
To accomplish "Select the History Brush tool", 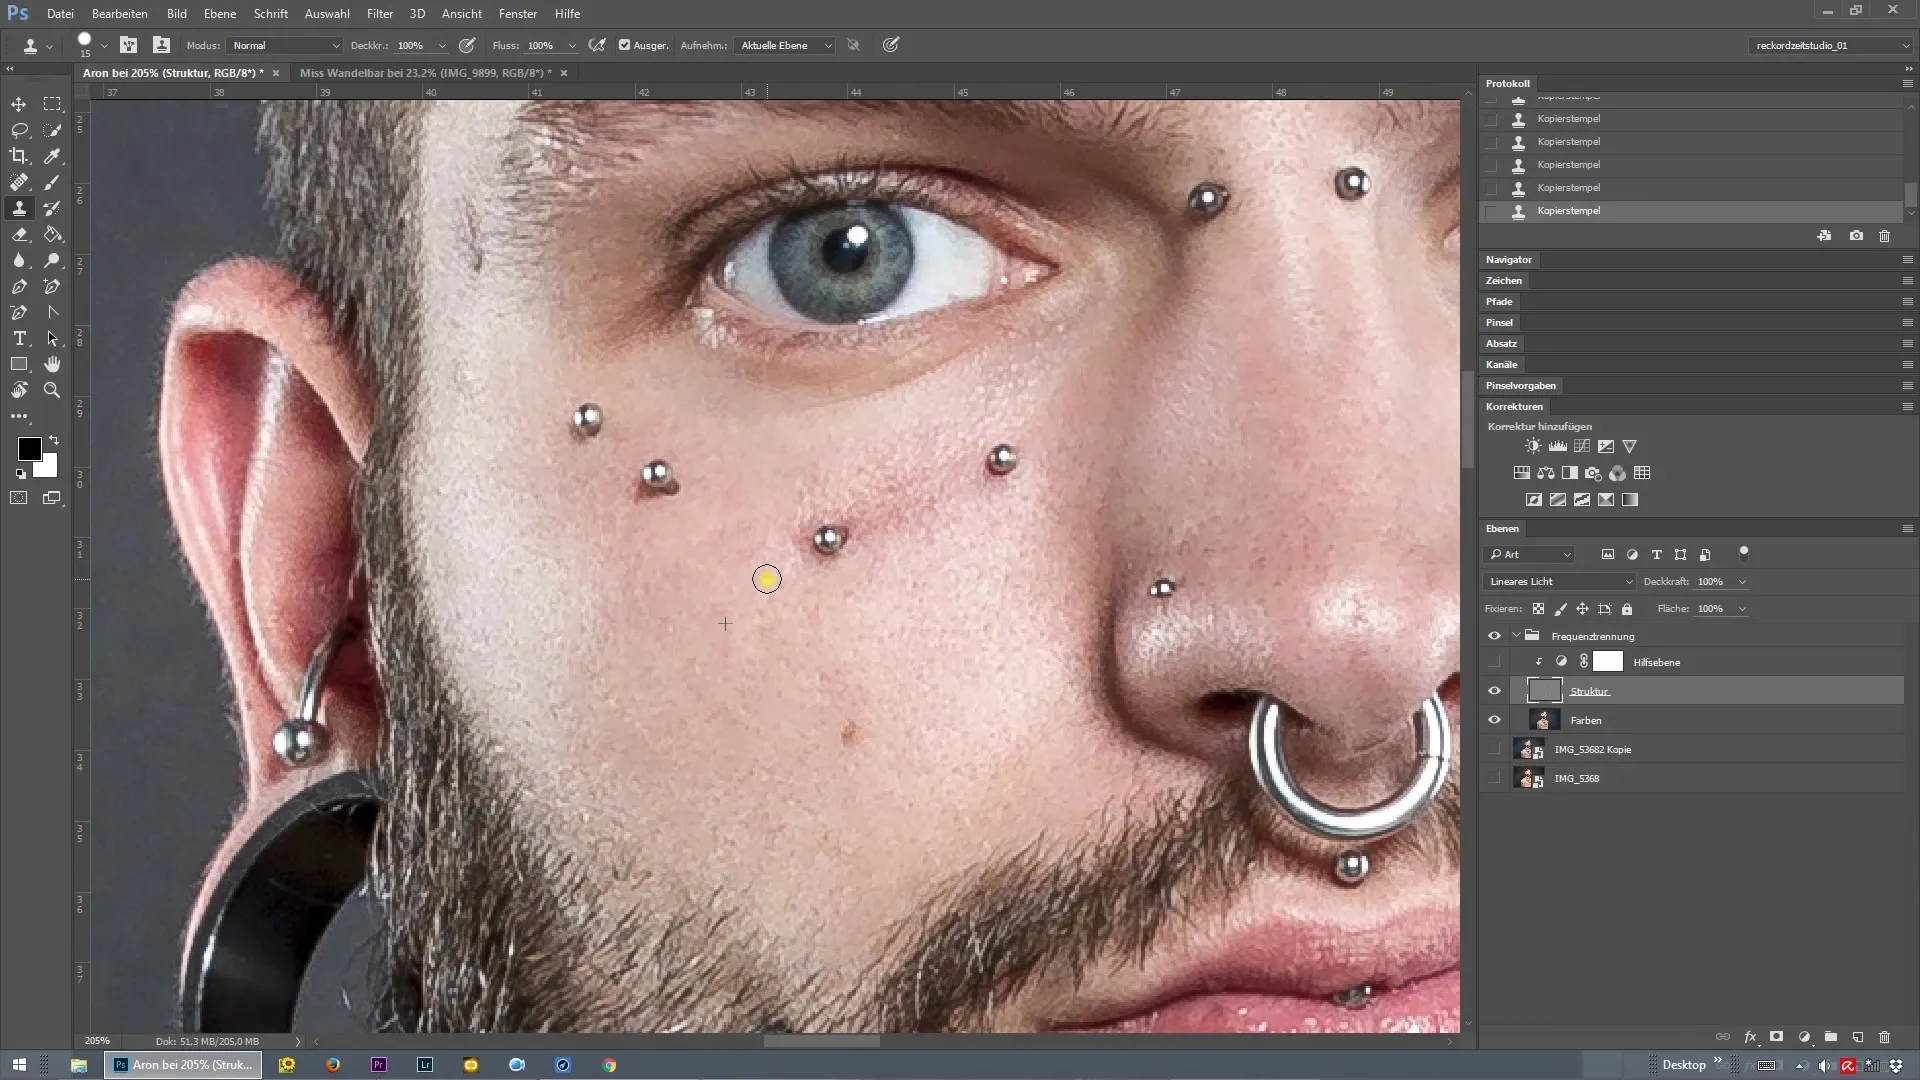I will 52,208.
